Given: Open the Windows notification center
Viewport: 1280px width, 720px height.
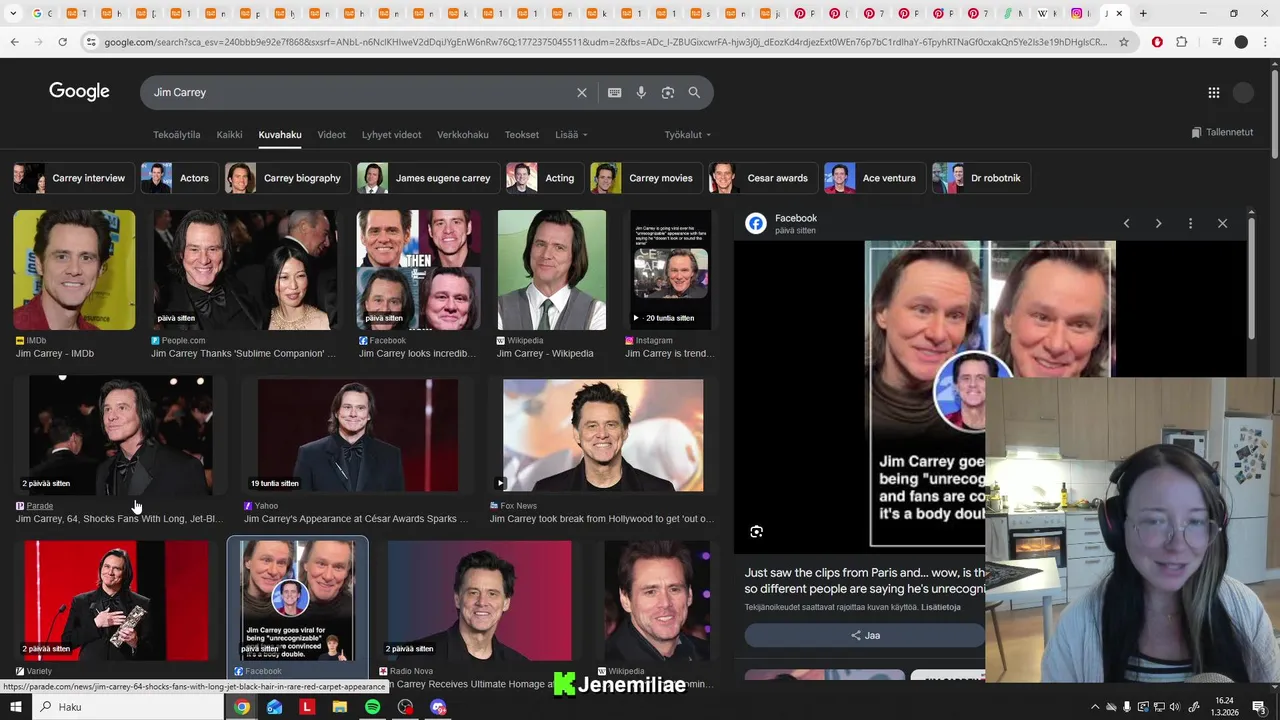Looking at the screenshot, I should [x=1258, y=707].
